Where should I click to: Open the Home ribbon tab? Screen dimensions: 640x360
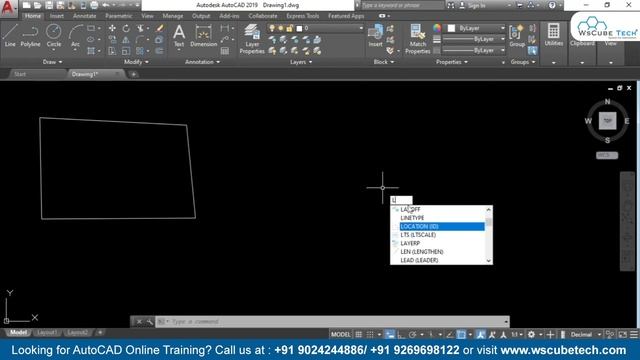(33, 16)
